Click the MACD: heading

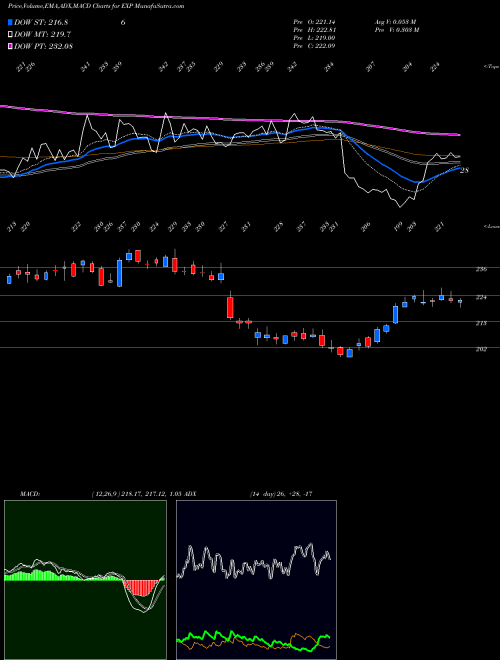point(29,494)
